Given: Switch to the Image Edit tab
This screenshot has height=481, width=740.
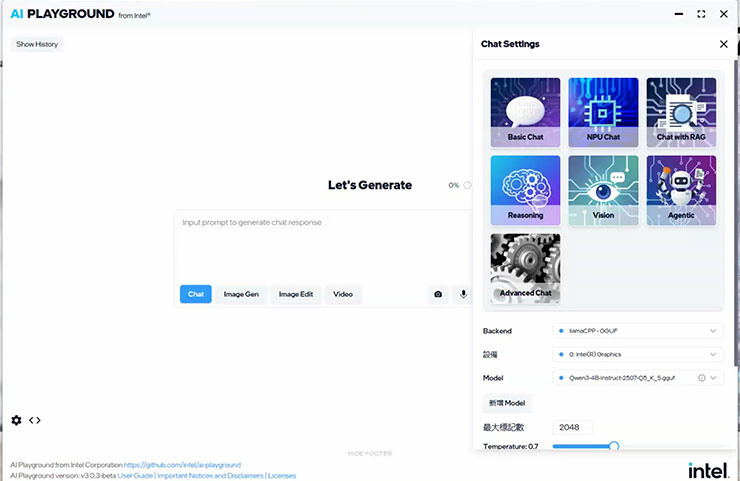Looking at the screenshot, I should (296, 294).
